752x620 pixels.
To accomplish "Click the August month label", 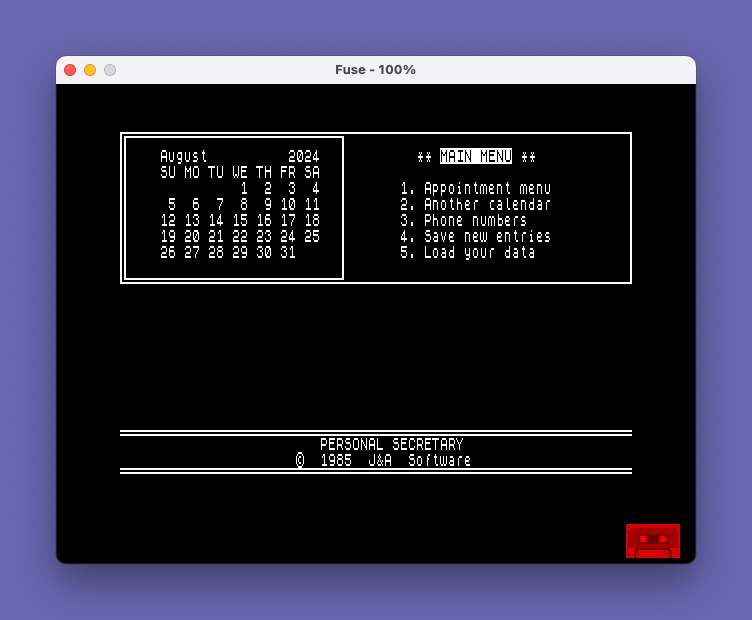I will pyautogui.click(x=184, y=156).
